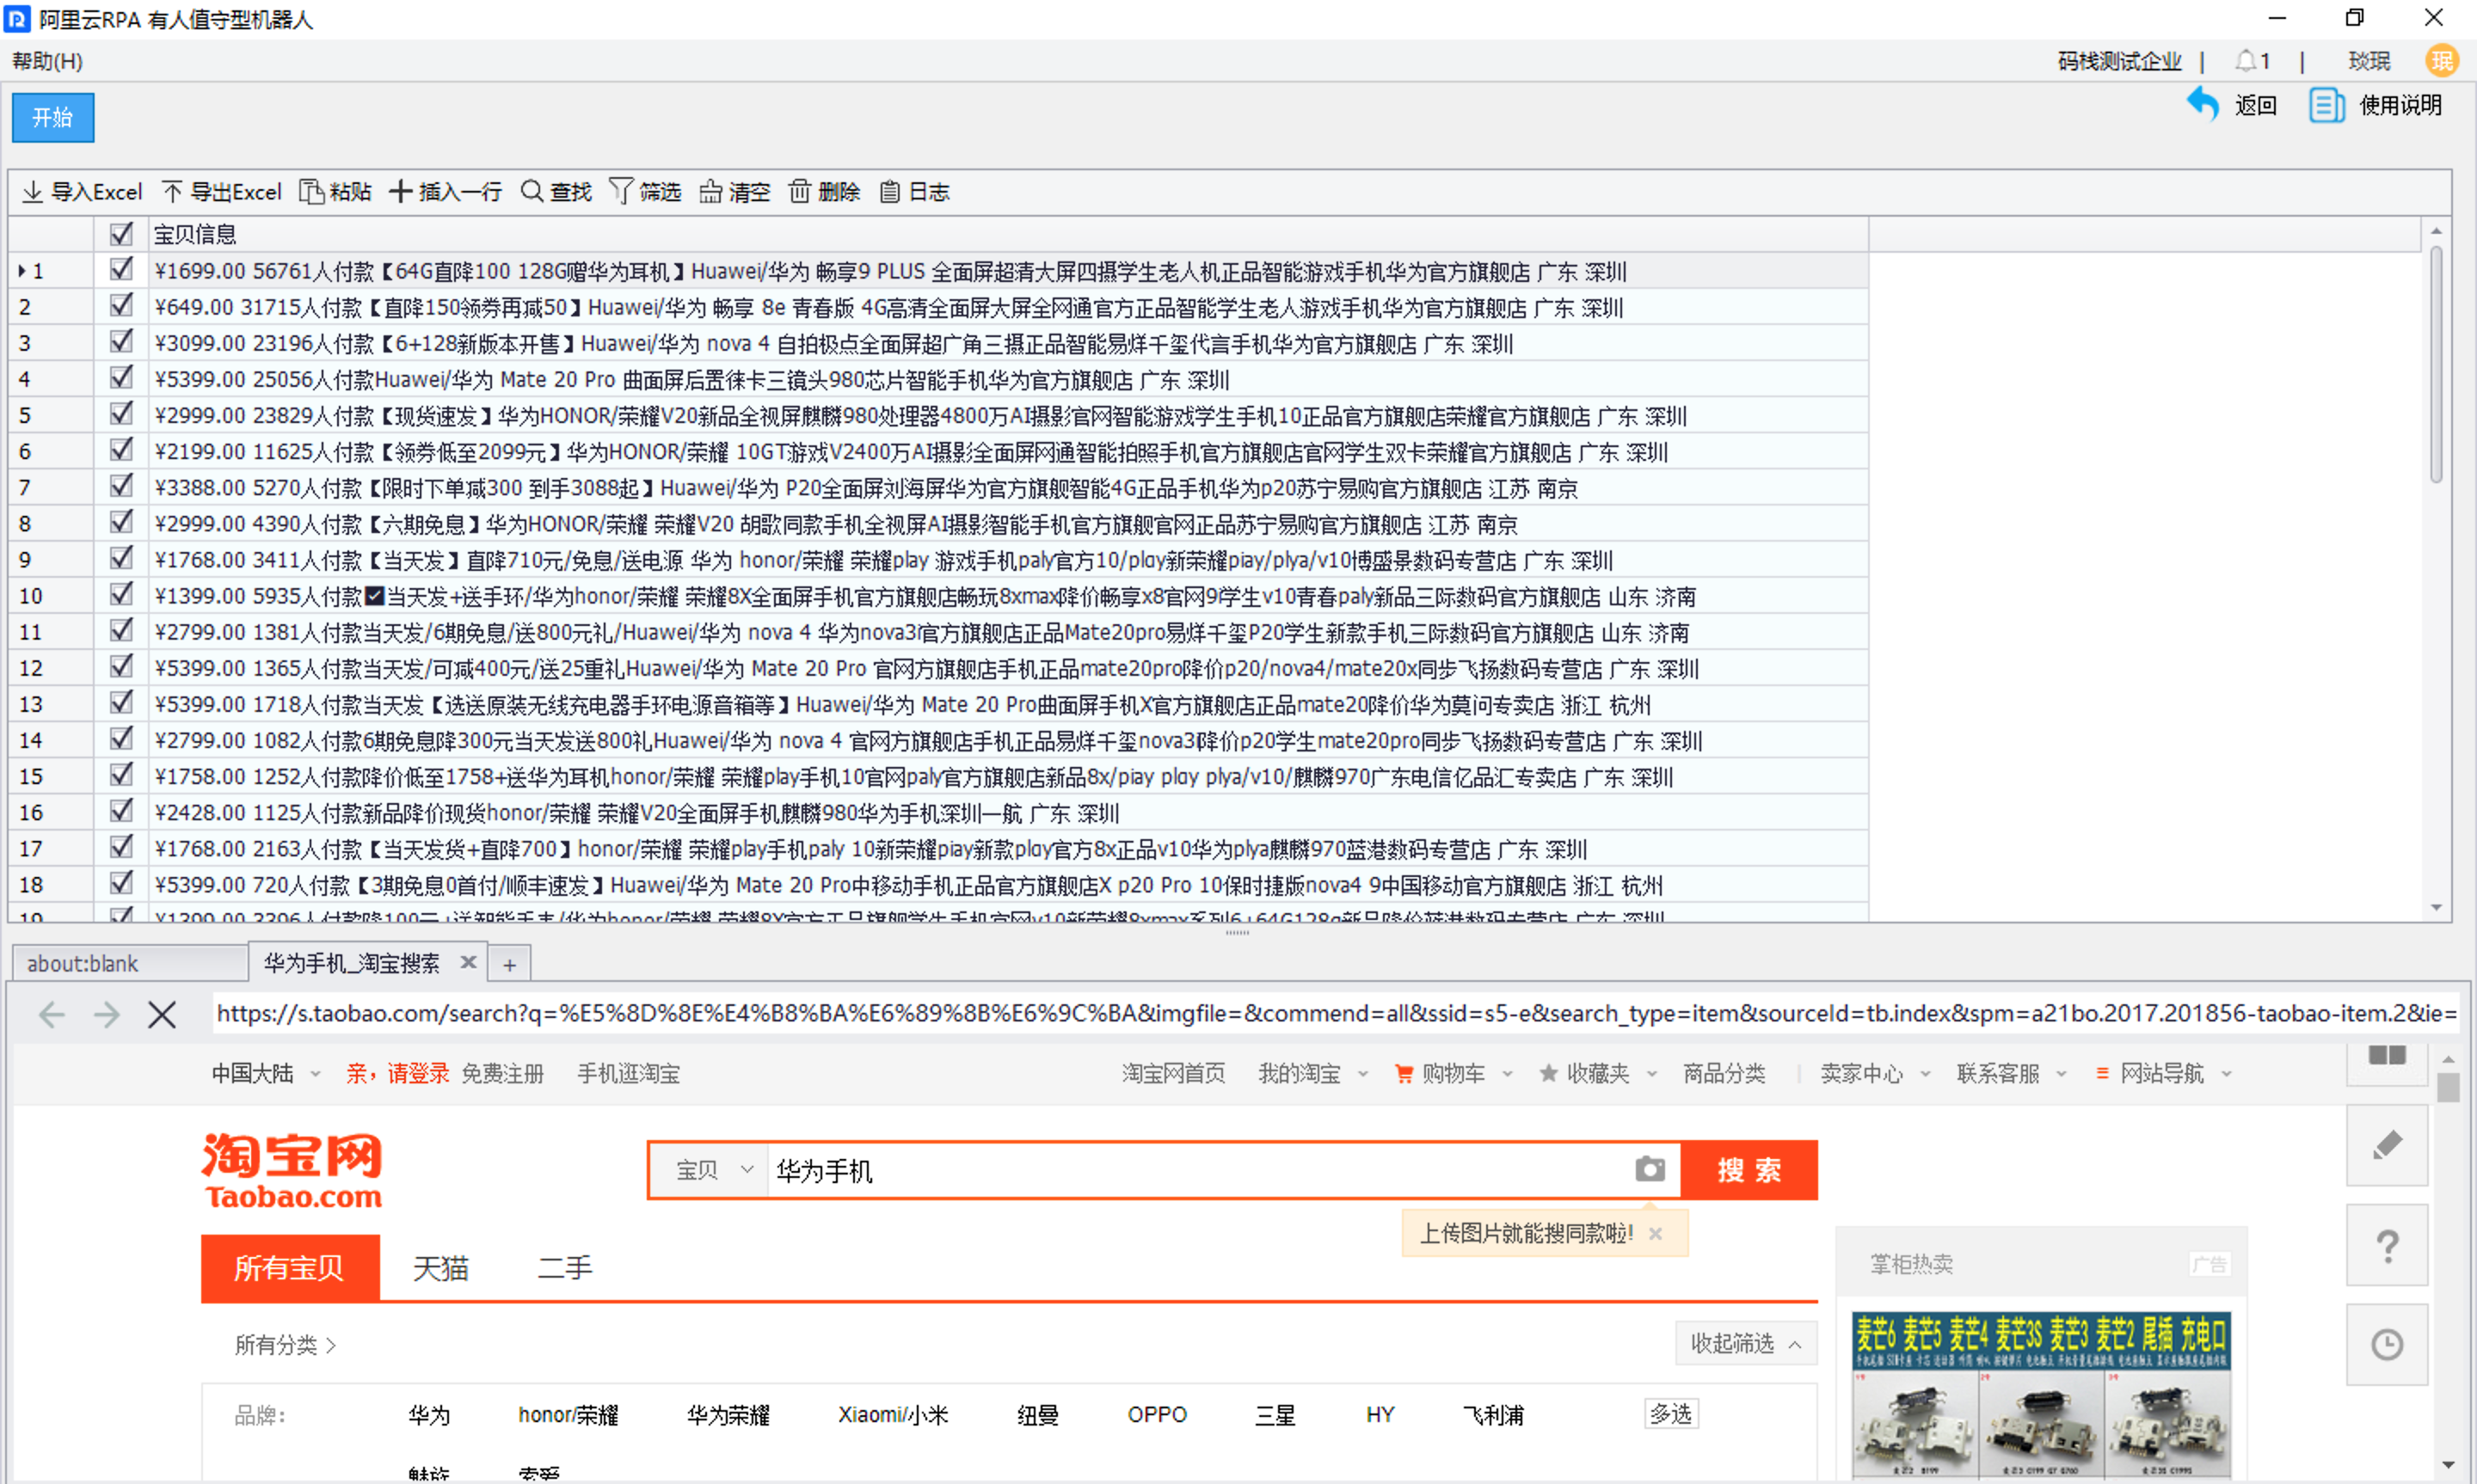Go forward in embedded browser
2477x1484 pixels.
(106, 1014)
